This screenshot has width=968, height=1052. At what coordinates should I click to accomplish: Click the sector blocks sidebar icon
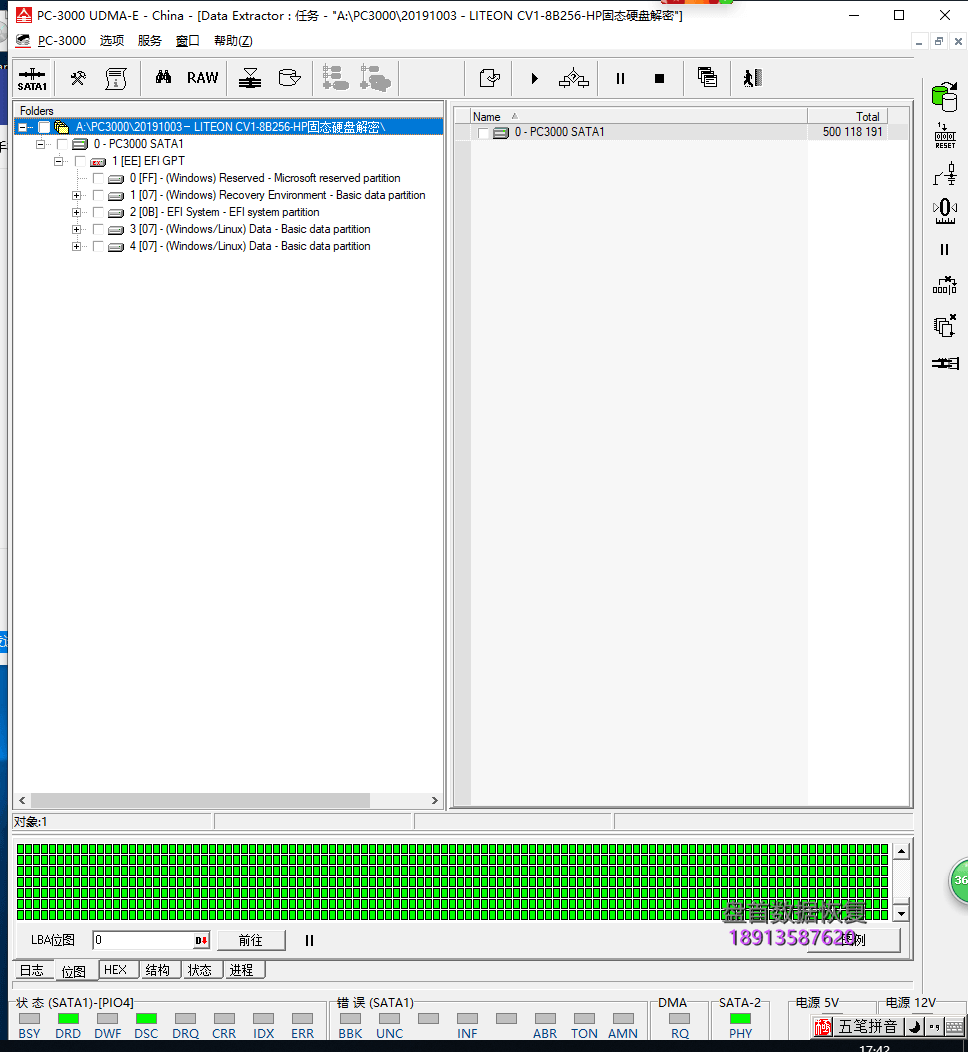pos(945,286)
